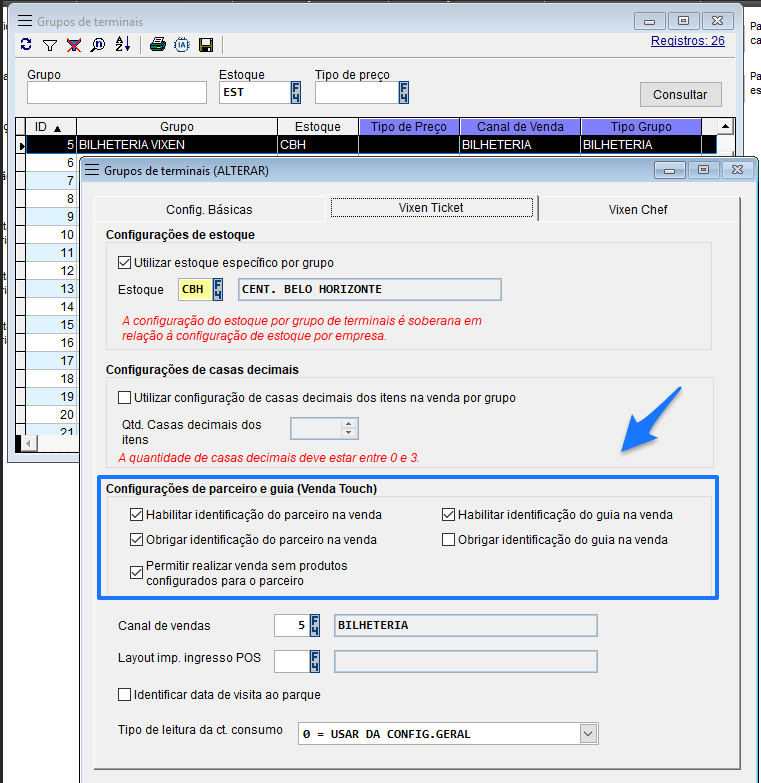This screenshot has width=761, height=783.
Task: Click the Estoque filter field with EST
Action: [255, 92]
